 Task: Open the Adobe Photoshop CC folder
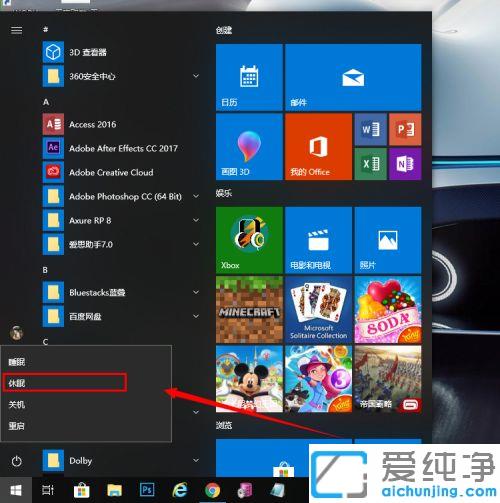tap(122, 196)
